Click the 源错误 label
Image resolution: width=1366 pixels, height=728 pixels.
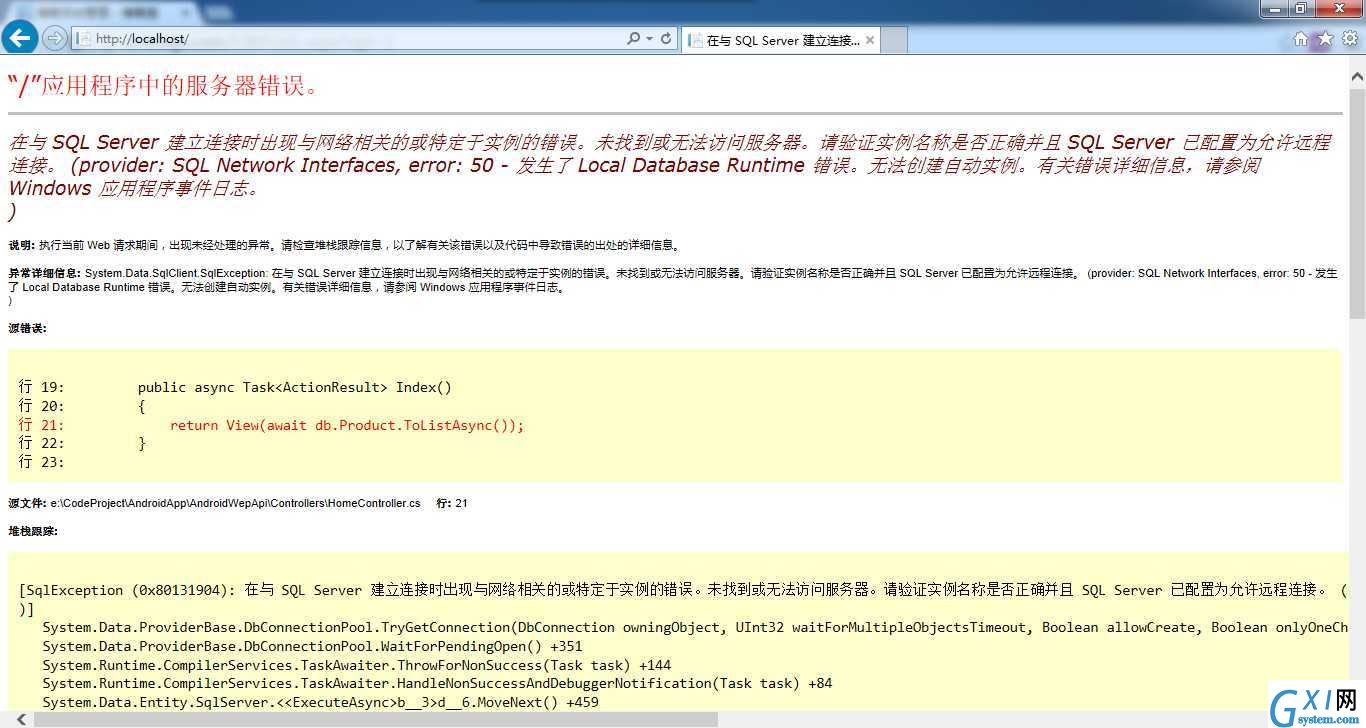point(27,328)
